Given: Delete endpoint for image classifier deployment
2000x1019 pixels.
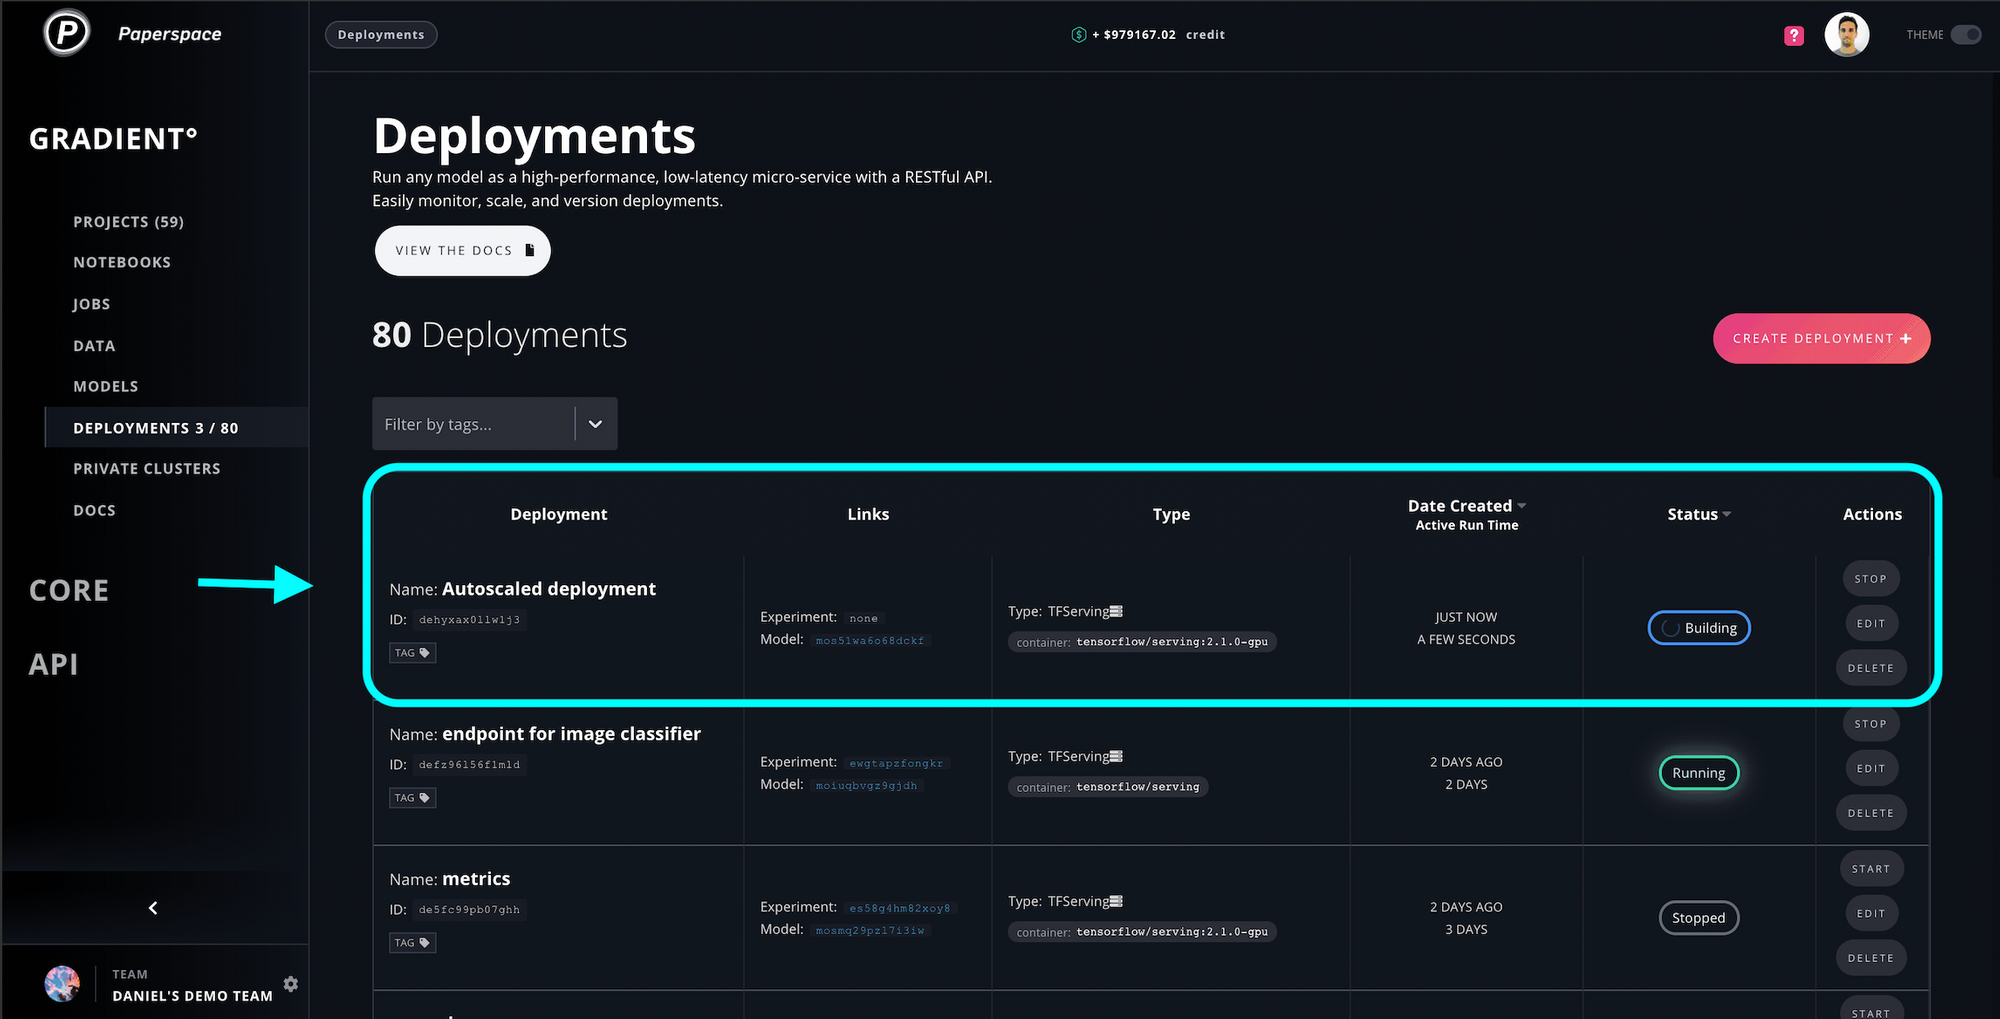Looking at the screenshot, I should (x=1871, y=813).
